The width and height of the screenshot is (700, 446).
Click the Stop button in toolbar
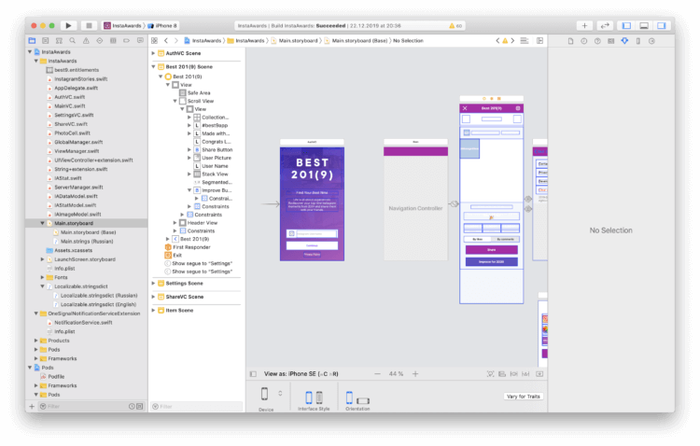click(89, 25)
